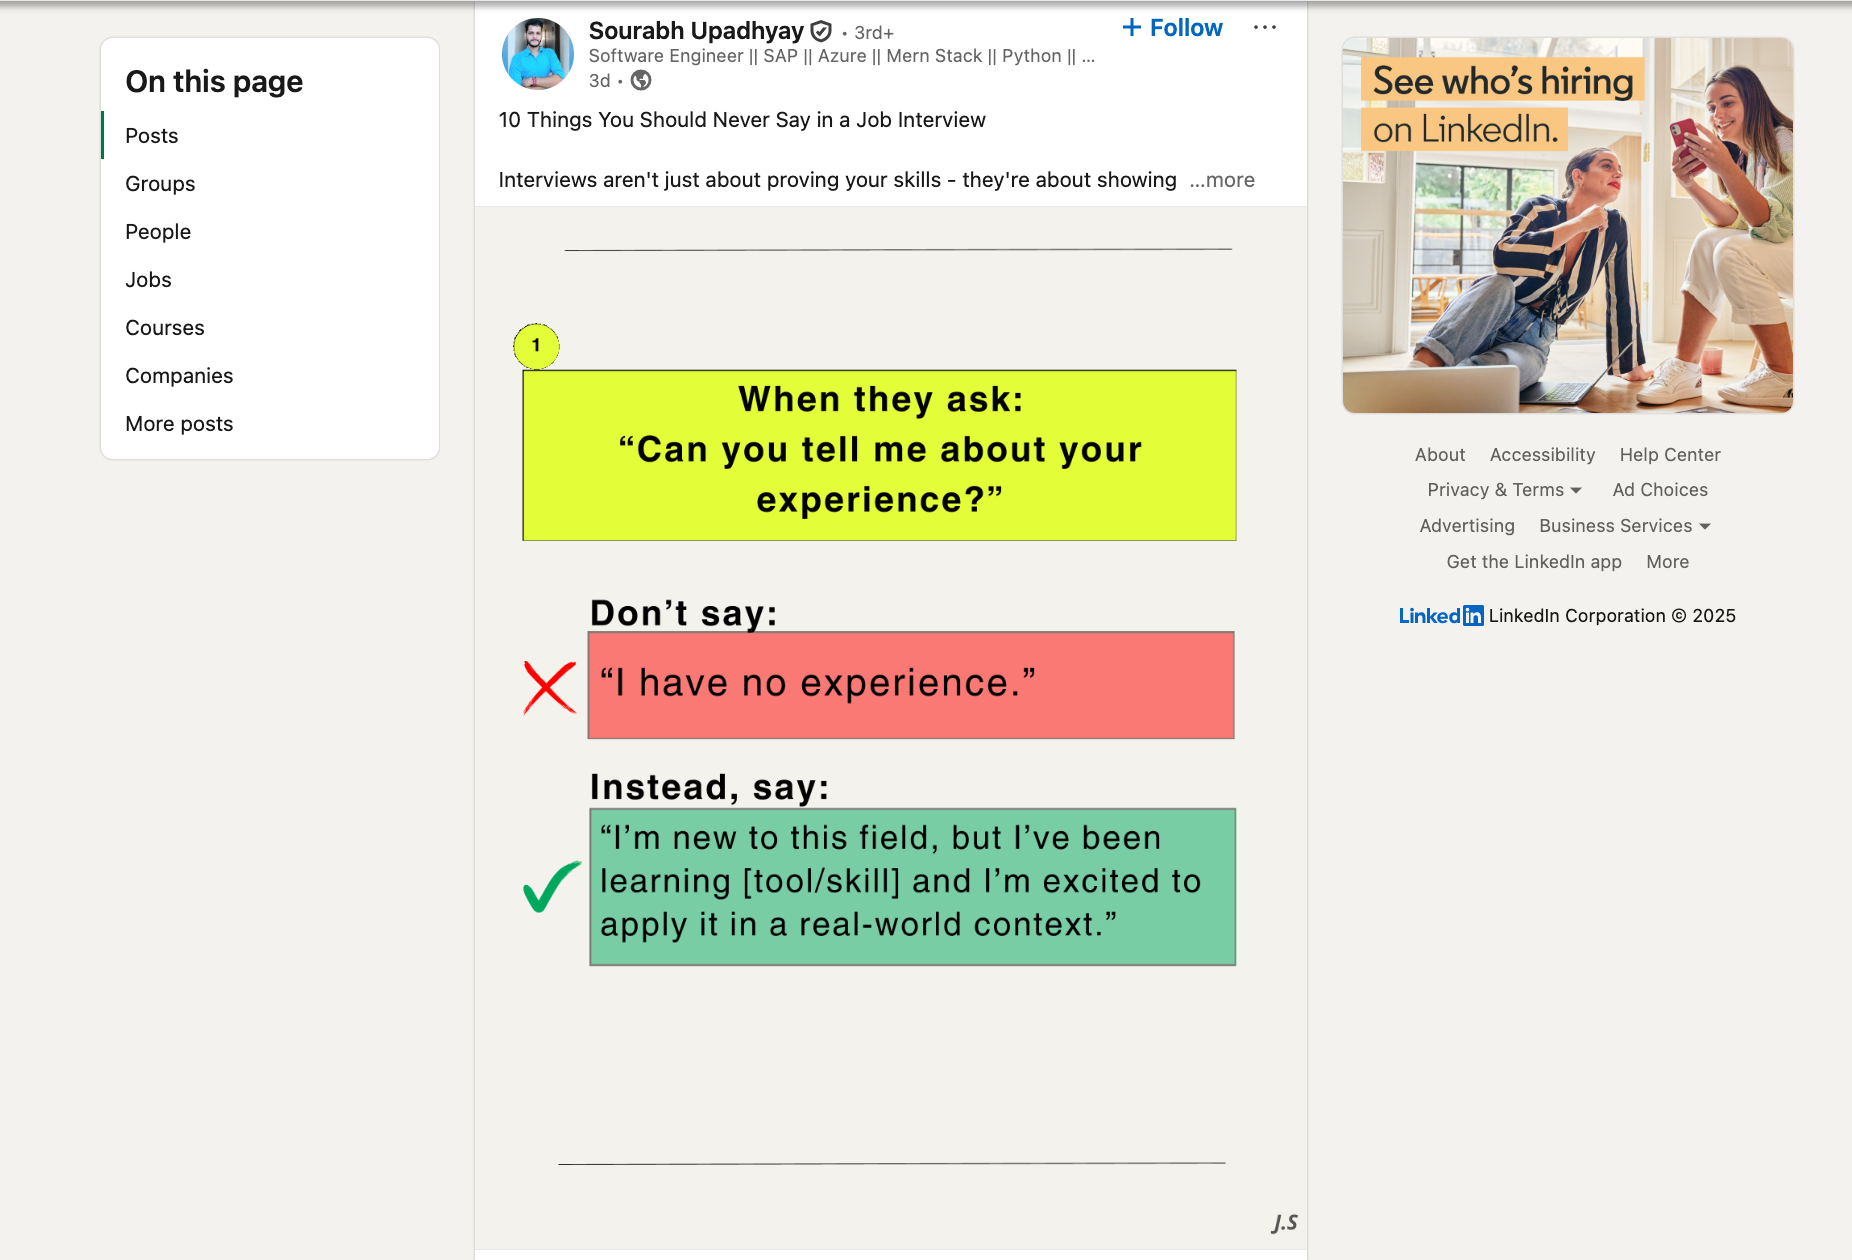The width and height of the screenshot is (1852, 1260).
Task: Go to the People section
Action: tap(157, 231)
